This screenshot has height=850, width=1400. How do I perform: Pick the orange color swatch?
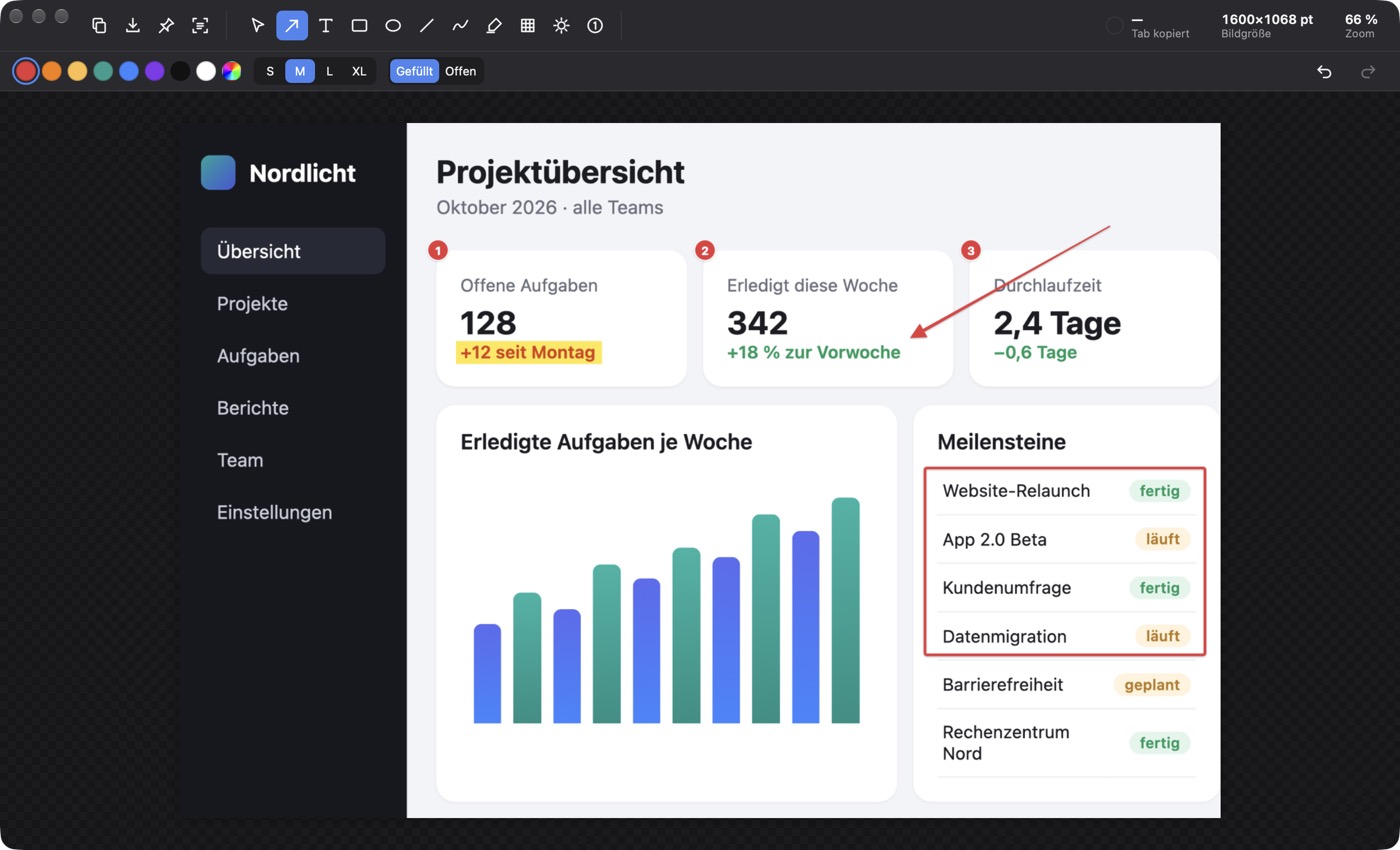click(52, 71)
